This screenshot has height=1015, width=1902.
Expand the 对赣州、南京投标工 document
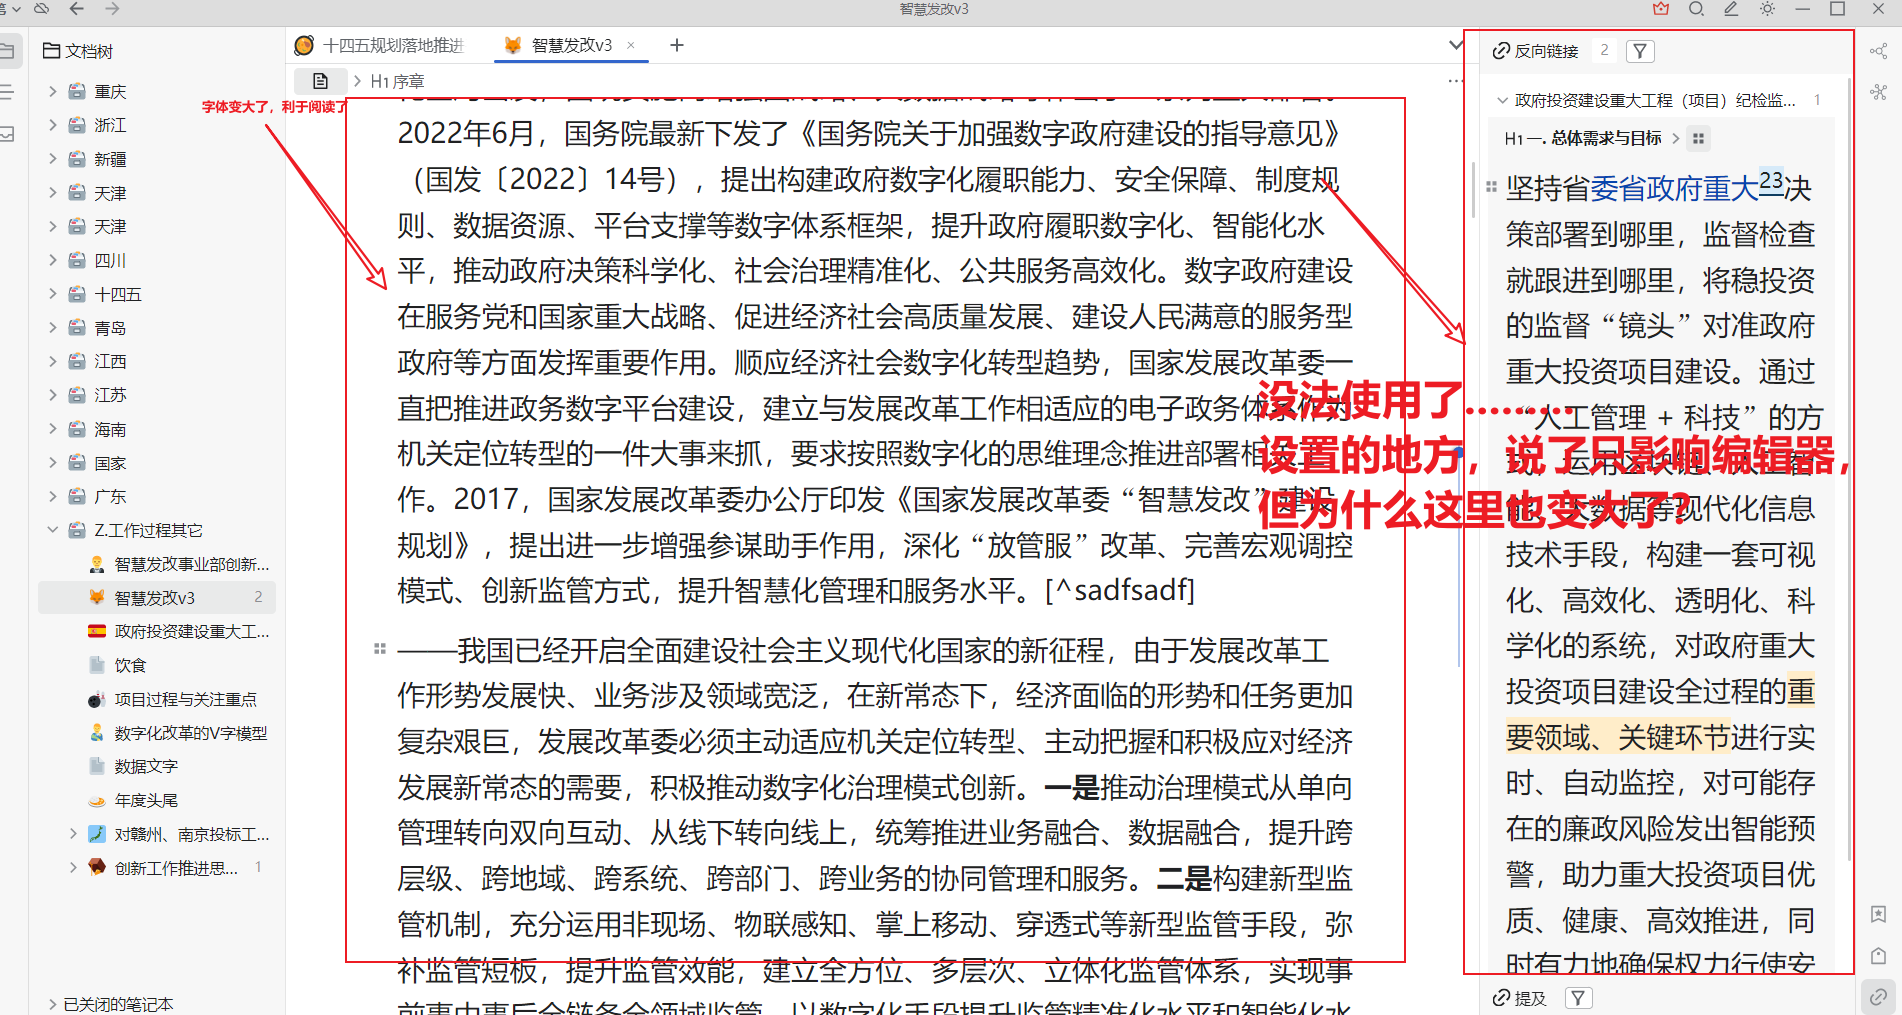coord(73,833)
